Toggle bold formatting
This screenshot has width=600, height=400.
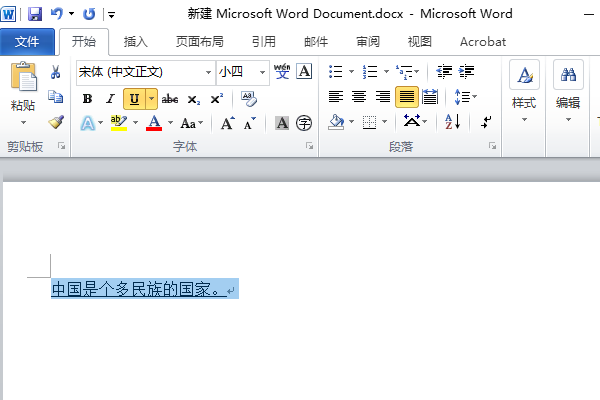(x=88, y=99)
